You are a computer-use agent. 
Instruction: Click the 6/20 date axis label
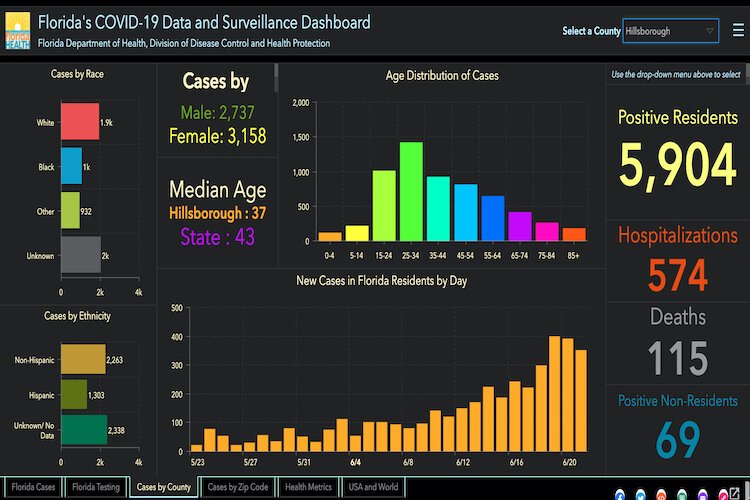(569, 463)
